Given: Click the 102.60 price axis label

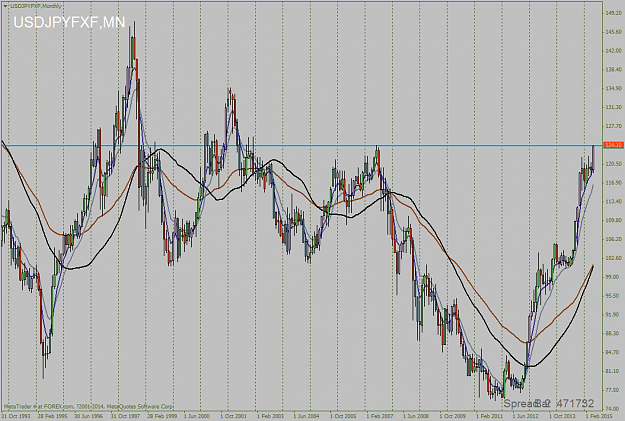Looking at the screenshot, I should click(613, 258).
